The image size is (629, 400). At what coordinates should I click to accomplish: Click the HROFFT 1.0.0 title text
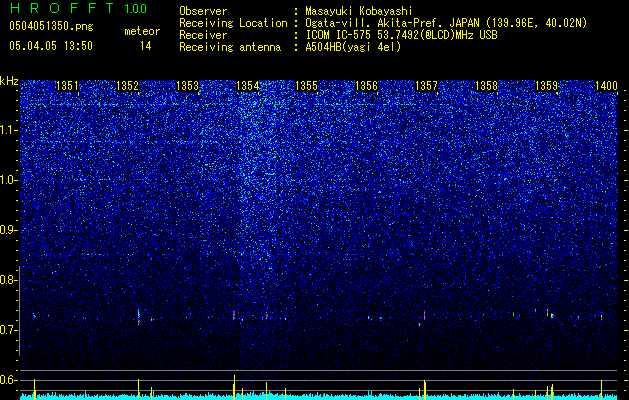tap(79, 8)
